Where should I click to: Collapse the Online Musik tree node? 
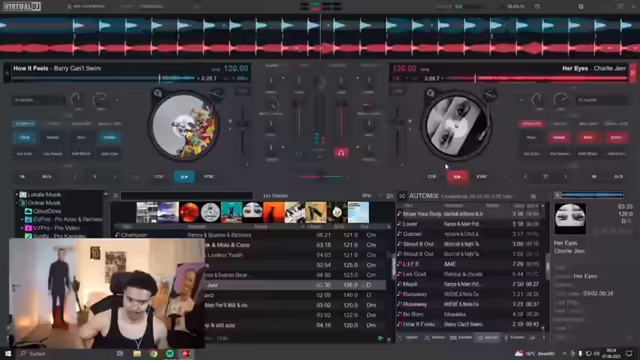tap(17, 203)
